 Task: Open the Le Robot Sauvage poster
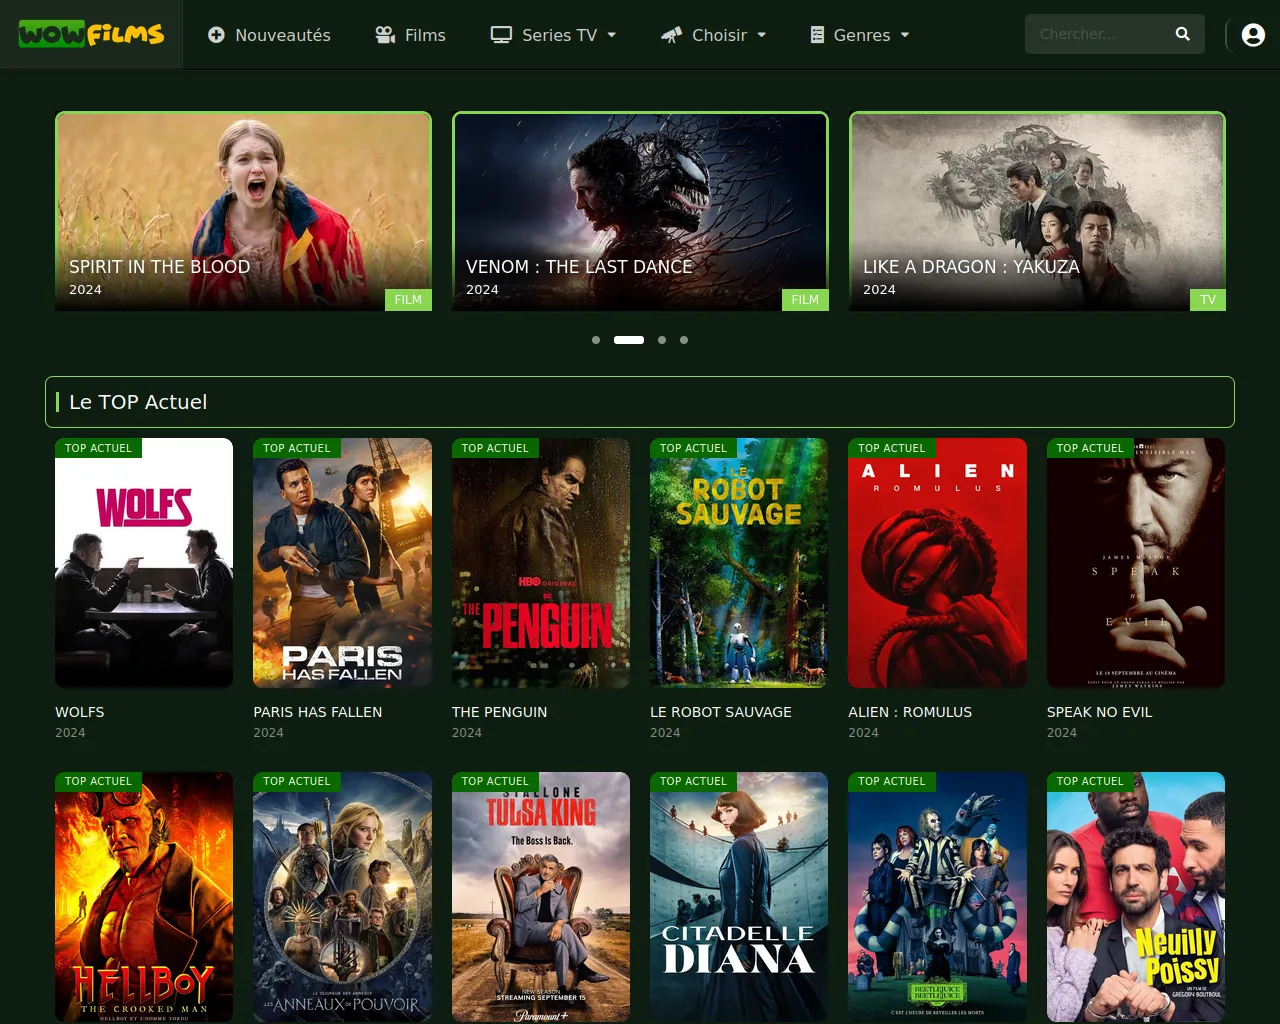(739, 563)
